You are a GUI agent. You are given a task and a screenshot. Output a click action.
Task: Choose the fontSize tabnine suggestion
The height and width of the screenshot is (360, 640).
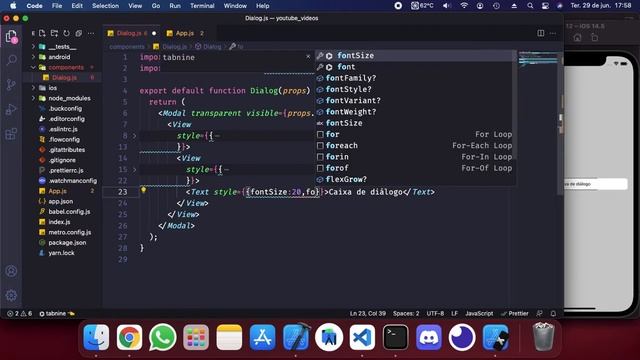[416, 56]
